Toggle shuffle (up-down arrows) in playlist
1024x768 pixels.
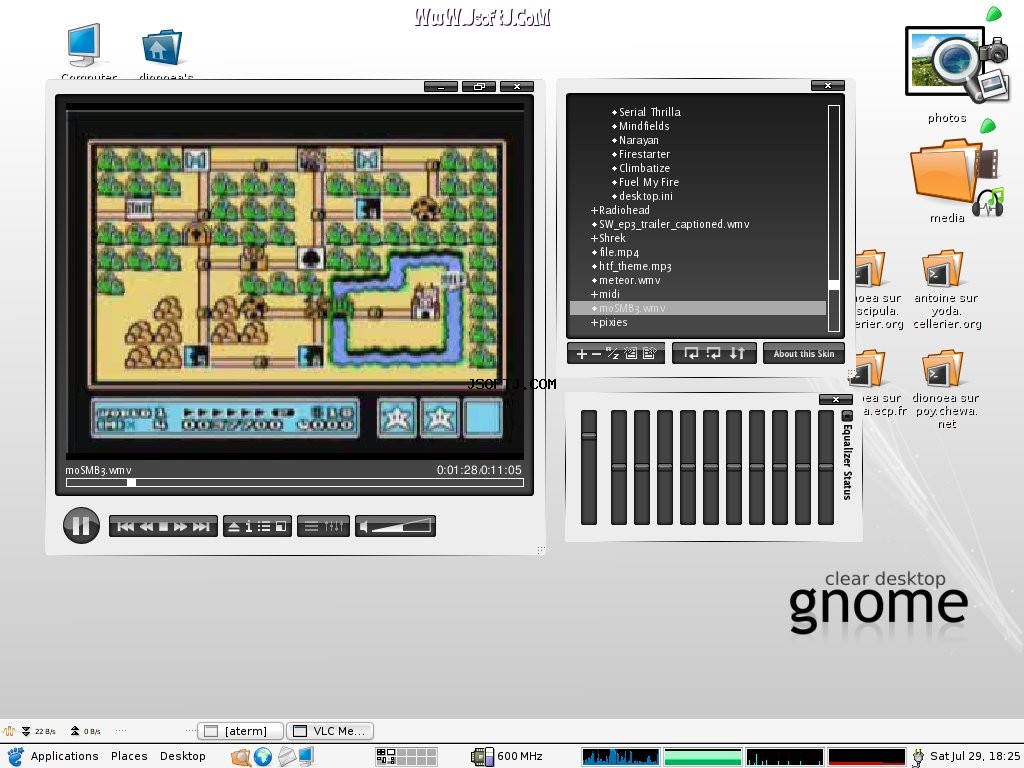(x=737, y=353)
